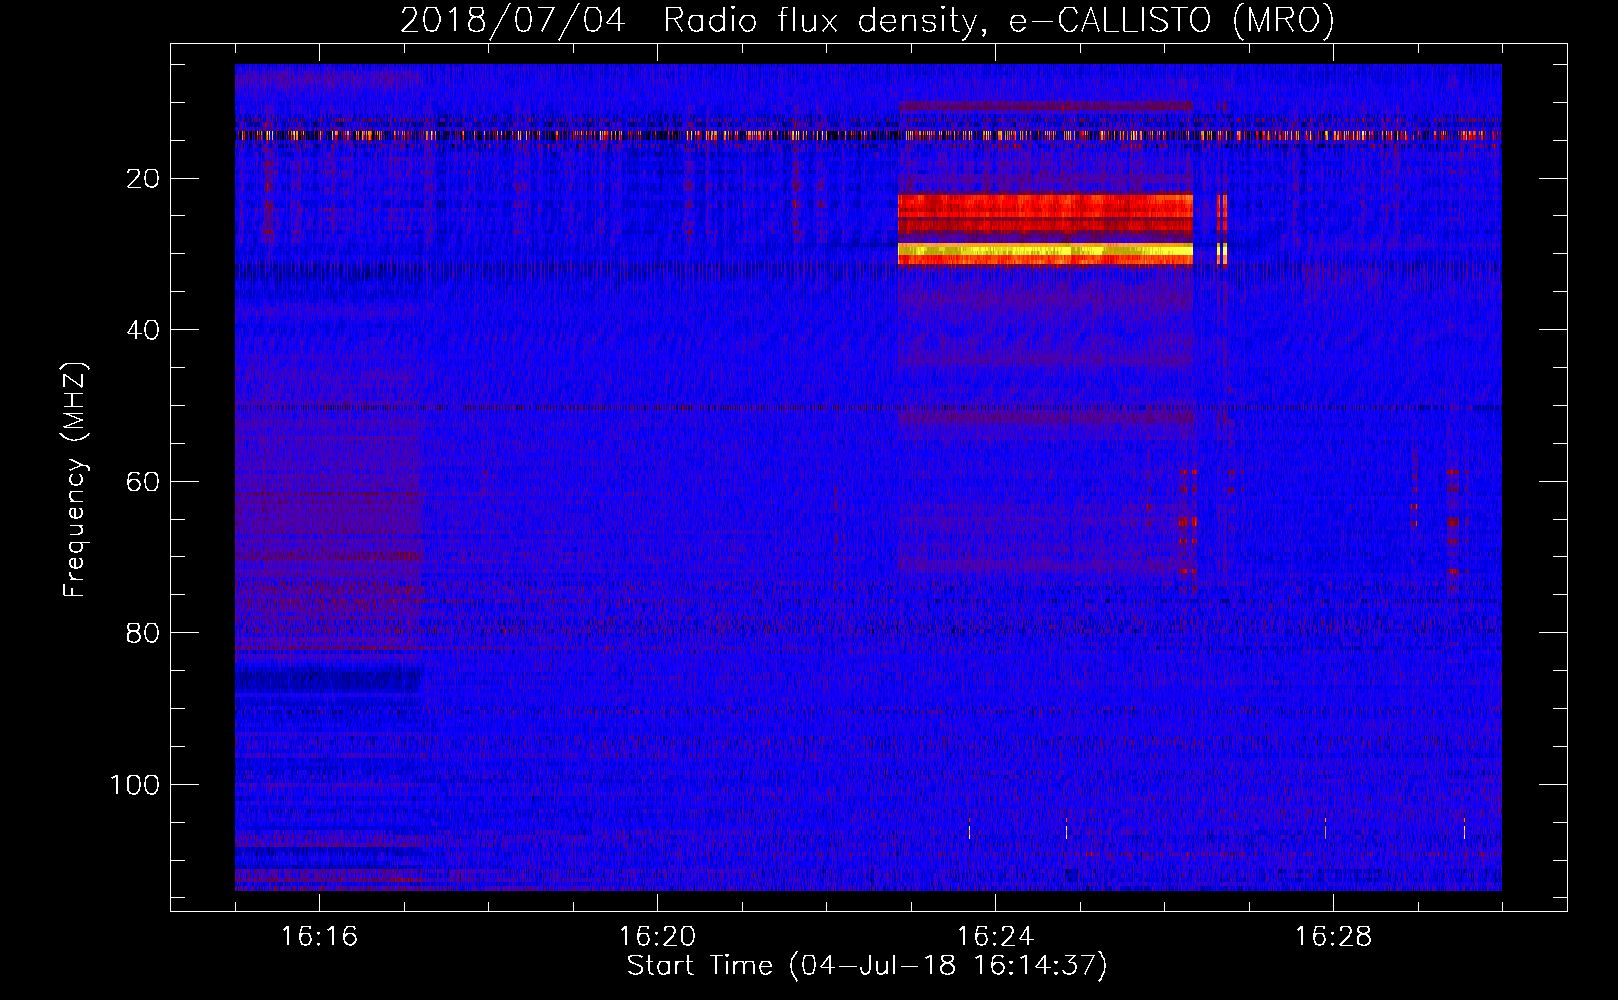Click the '40' frequency tick label
1618x1000 pixels.
(144, 330)
